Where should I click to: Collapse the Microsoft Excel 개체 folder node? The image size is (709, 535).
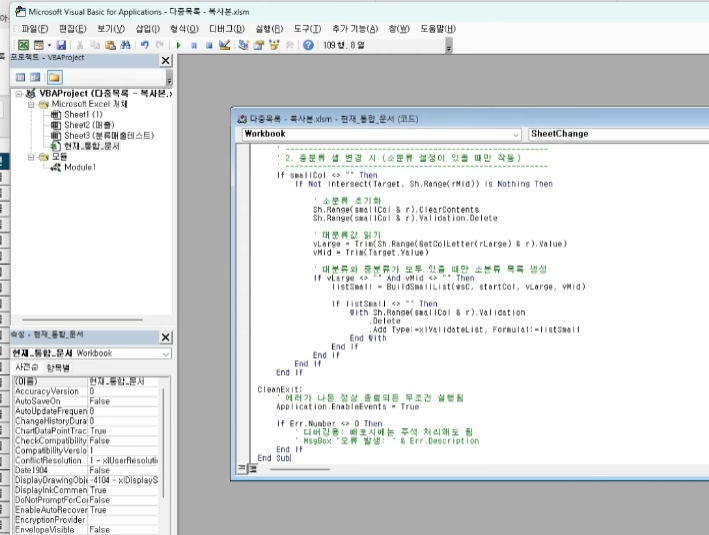(x=31, y=104)
